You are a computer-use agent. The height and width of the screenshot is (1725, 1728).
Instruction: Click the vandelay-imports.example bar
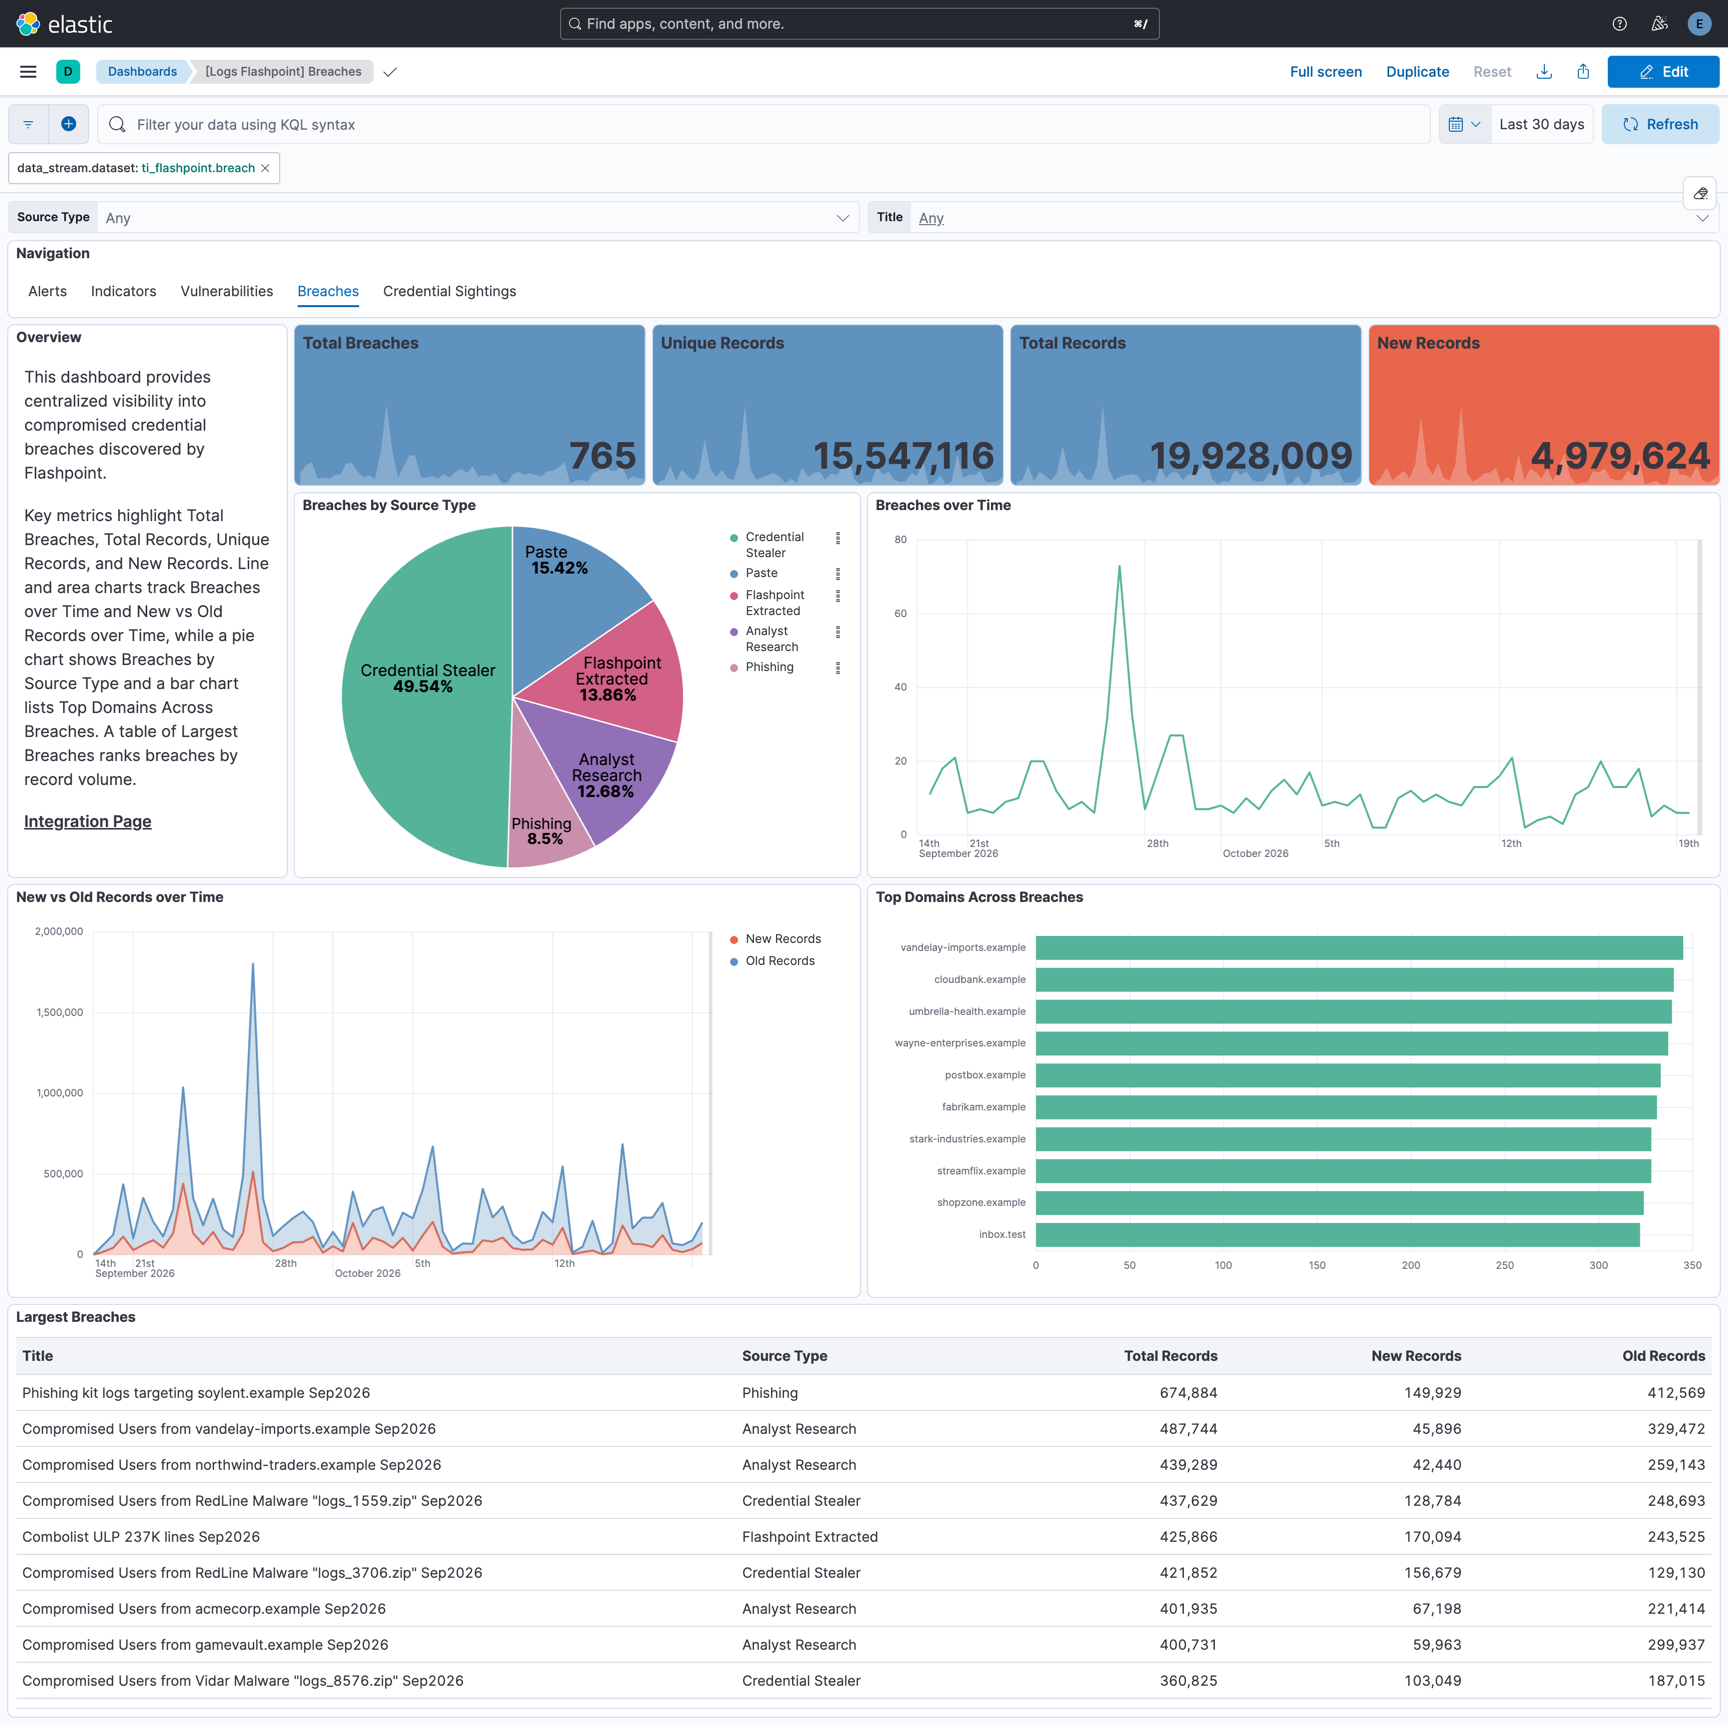(x=1359, y=948)
